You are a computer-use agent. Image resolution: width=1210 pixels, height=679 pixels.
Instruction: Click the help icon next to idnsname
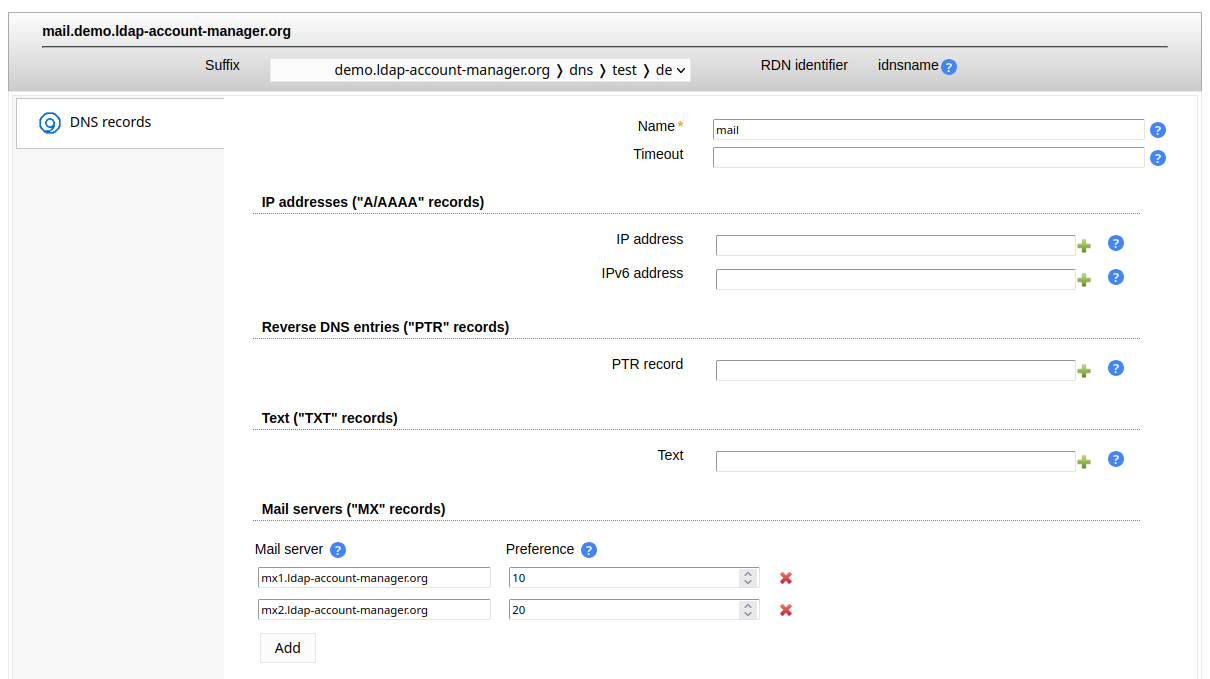pos(949,67)
